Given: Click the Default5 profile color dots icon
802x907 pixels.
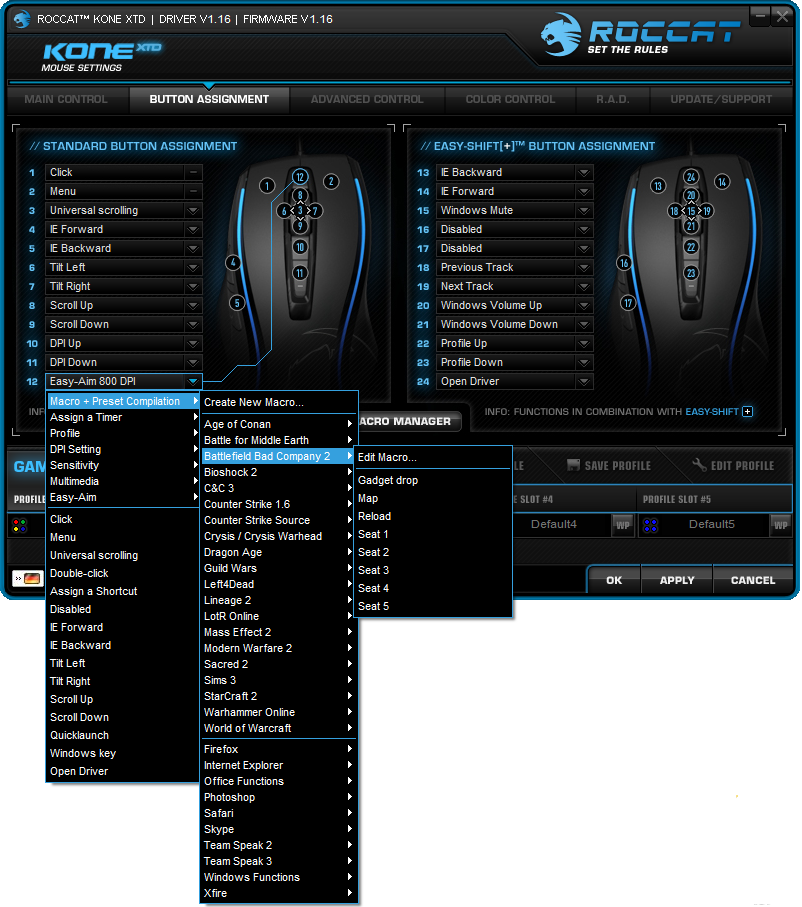Looking at the screenshot, I should pyautogui.click(x=650, y=525).
